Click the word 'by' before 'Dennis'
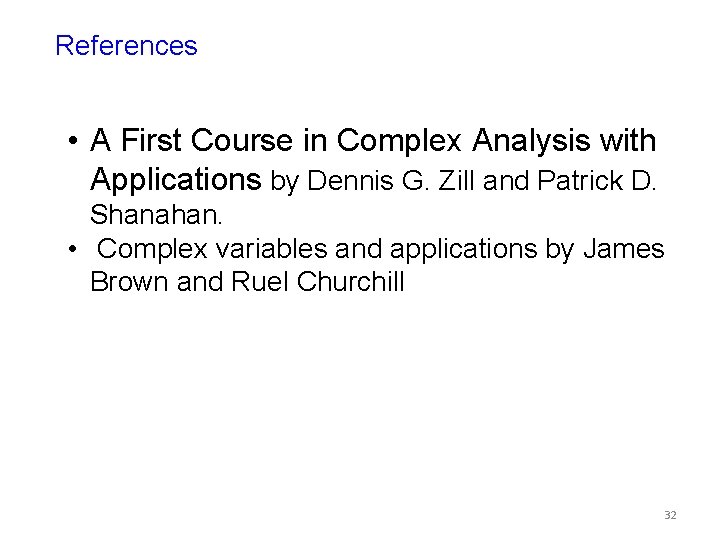The image size is (720, 540). (285, 182)
